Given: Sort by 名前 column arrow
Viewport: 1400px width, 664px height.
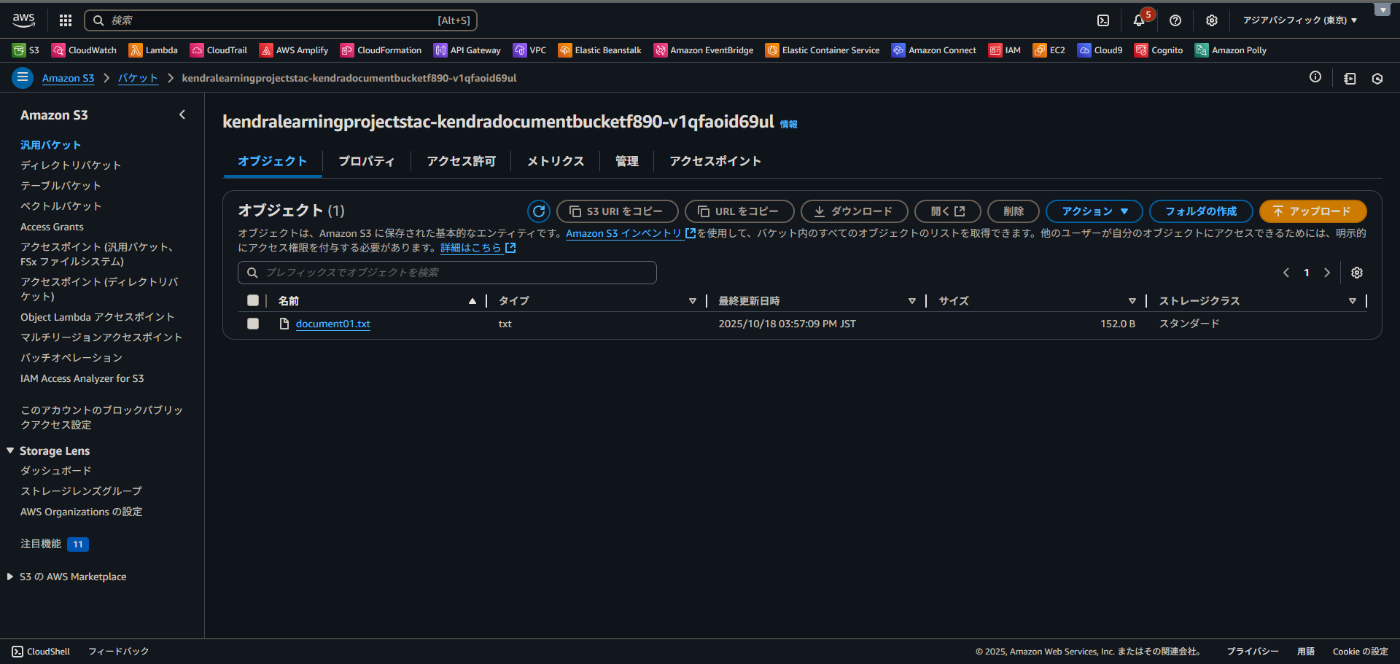Looking at the screenshot, I should pos(472,301).
